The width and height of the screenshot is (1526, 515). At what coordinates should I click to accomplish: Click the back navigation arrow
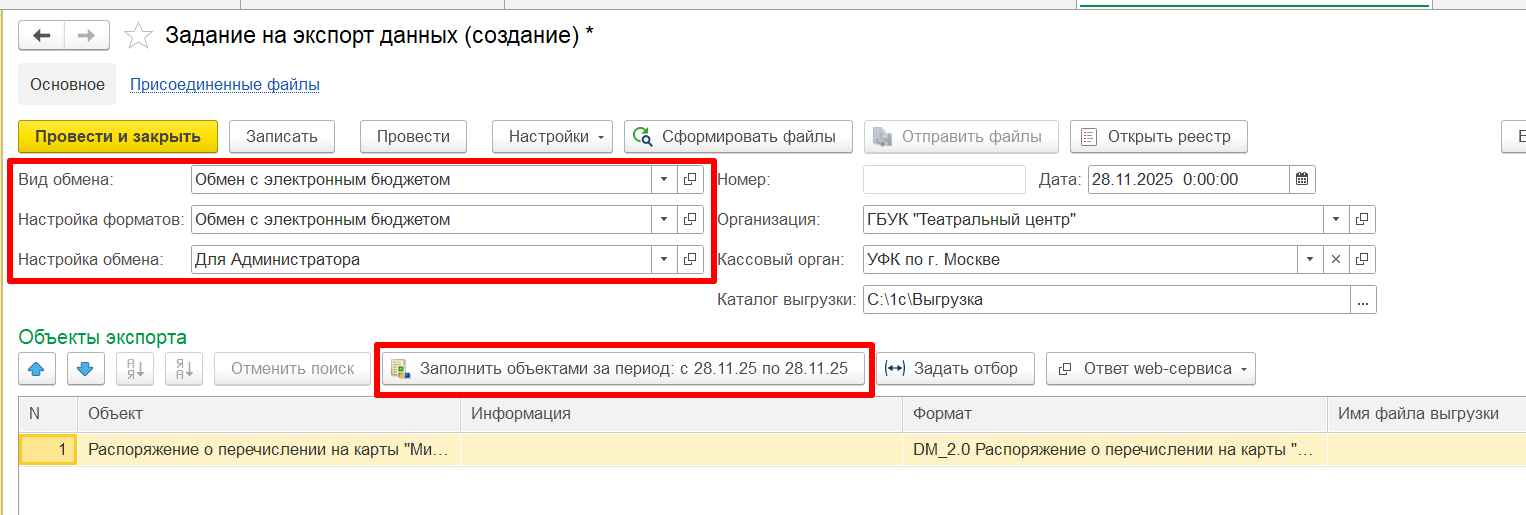coord(41,36)
